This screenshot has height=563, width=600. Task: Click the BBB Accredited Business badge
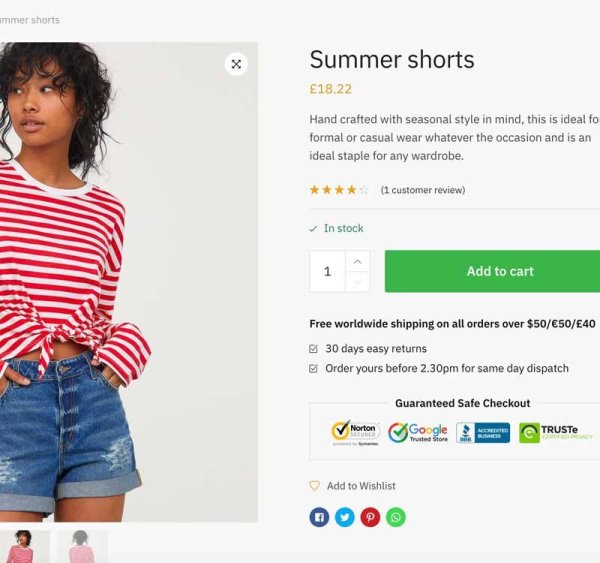tap(483, 433)
